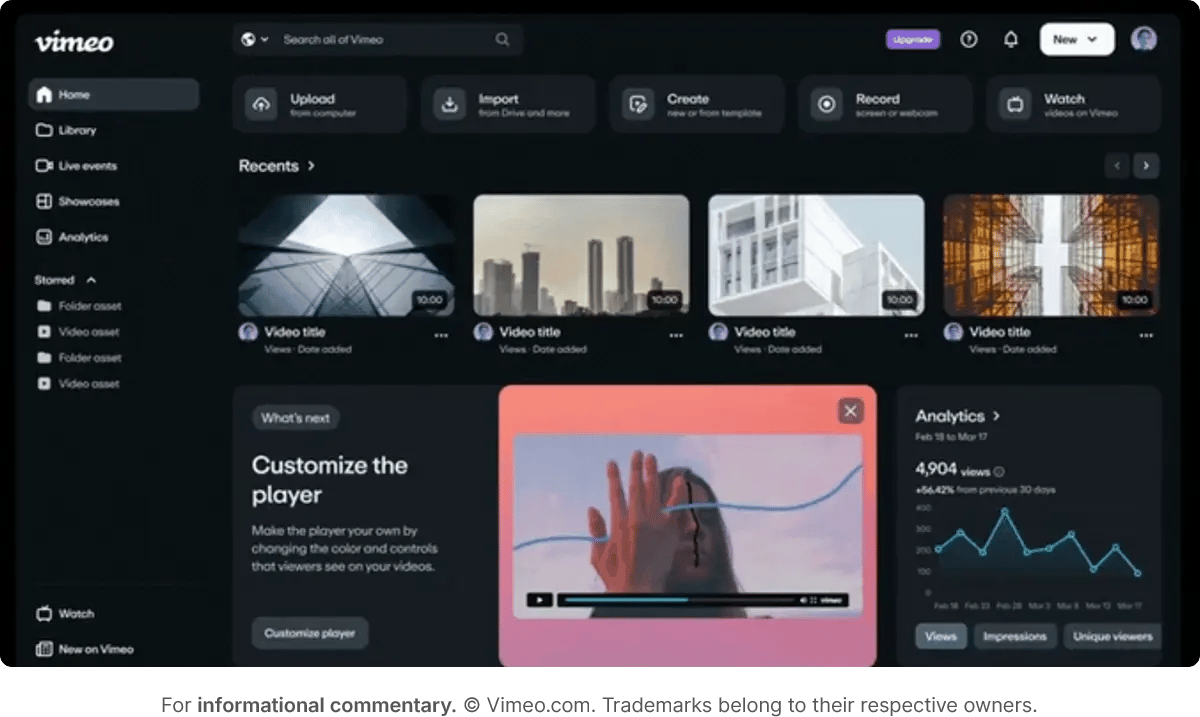Open the search scope globe dropdown
Viewport: 1200px width, 717px height.
(x=256, y=39)
